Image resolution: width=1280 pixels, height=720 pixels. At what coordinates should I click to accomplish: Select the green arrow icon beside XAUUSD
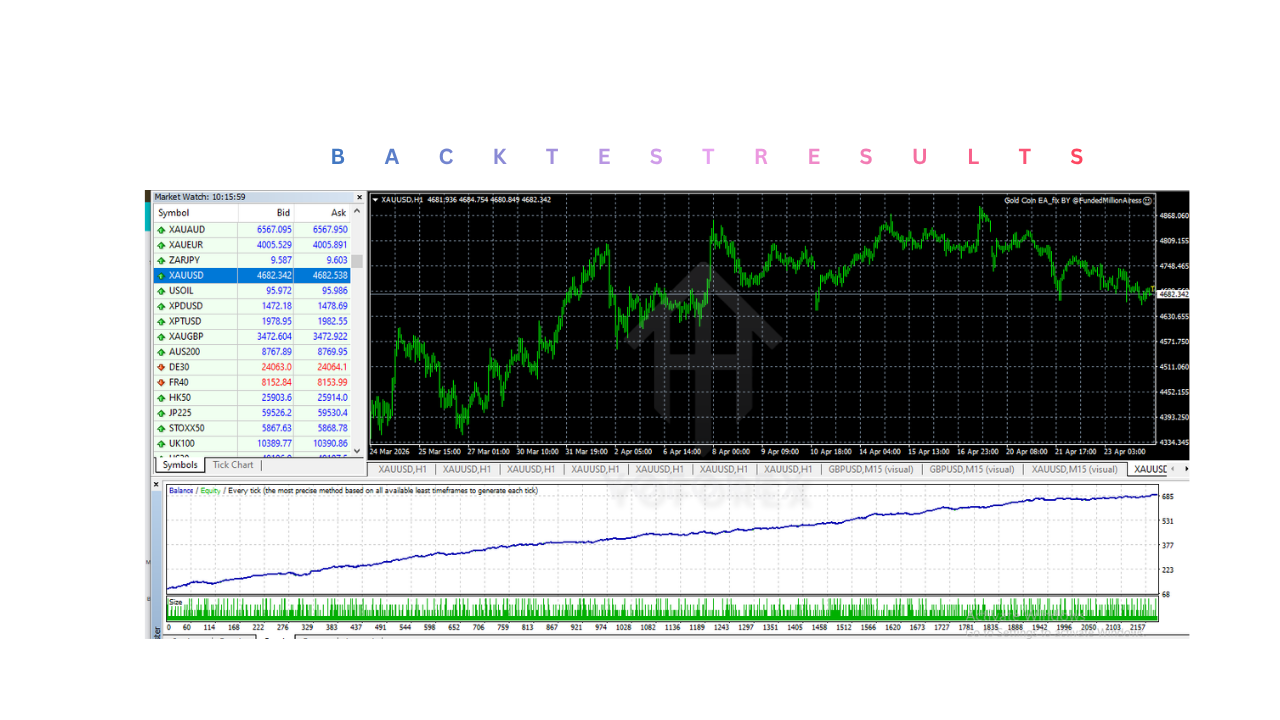pyautogui.click(x=160, y=275)
